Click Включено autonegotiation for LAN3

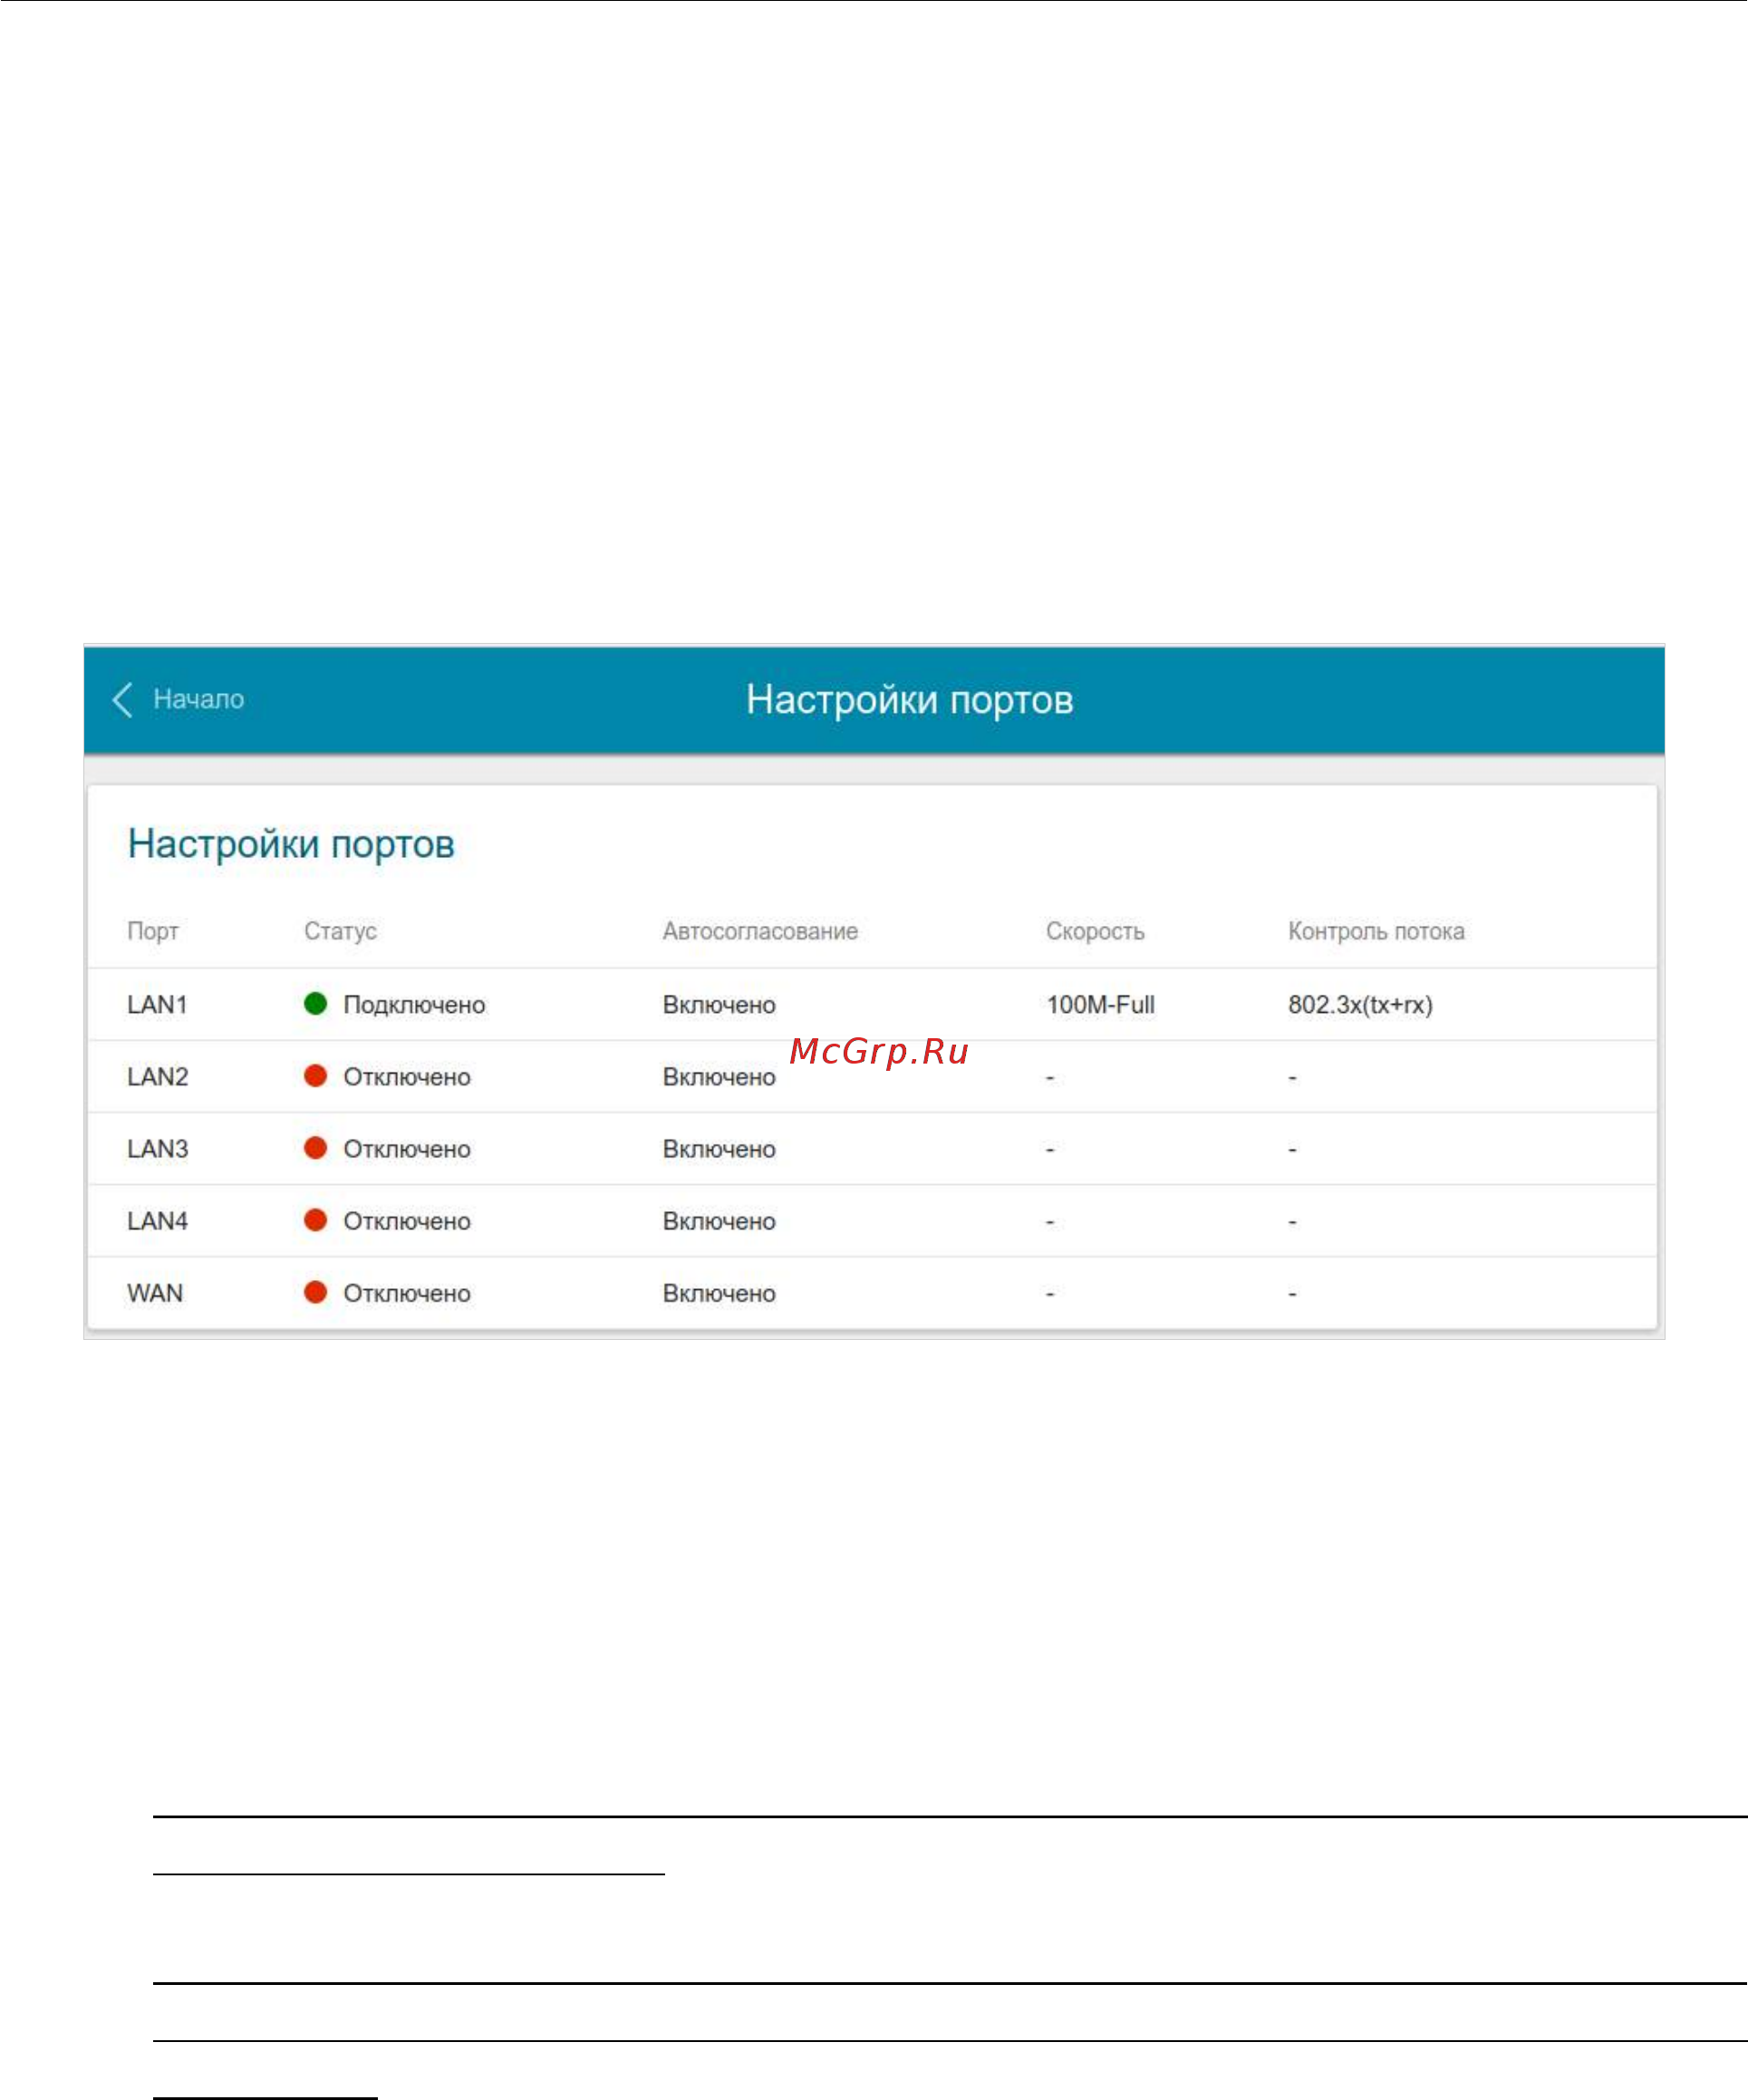click(719, 1149)
